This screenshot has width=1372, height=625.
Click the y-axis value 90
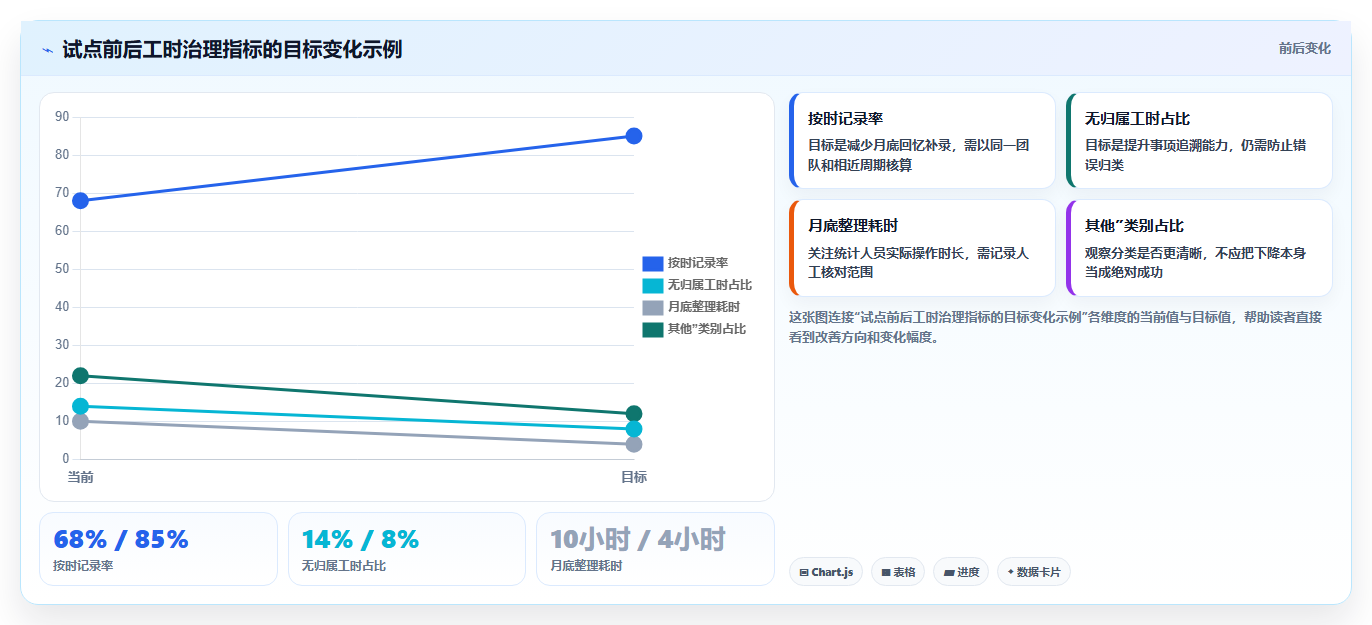point(62,117)
